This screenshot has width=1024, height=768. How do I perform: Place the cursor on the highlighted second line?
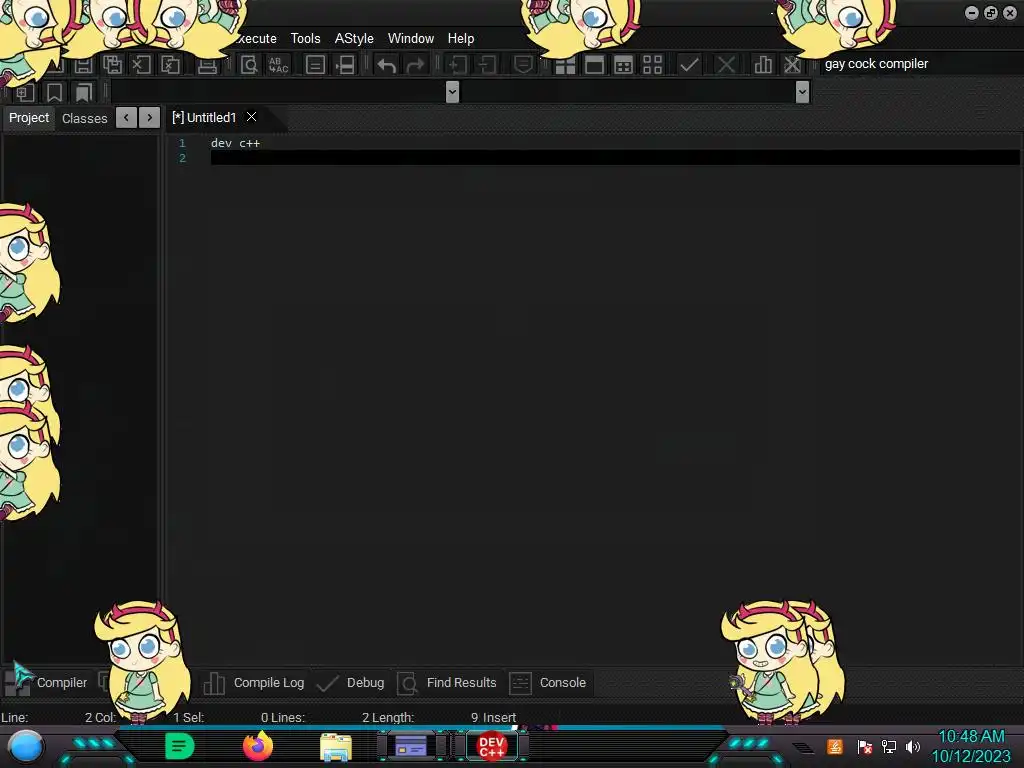tap(615, 157)
